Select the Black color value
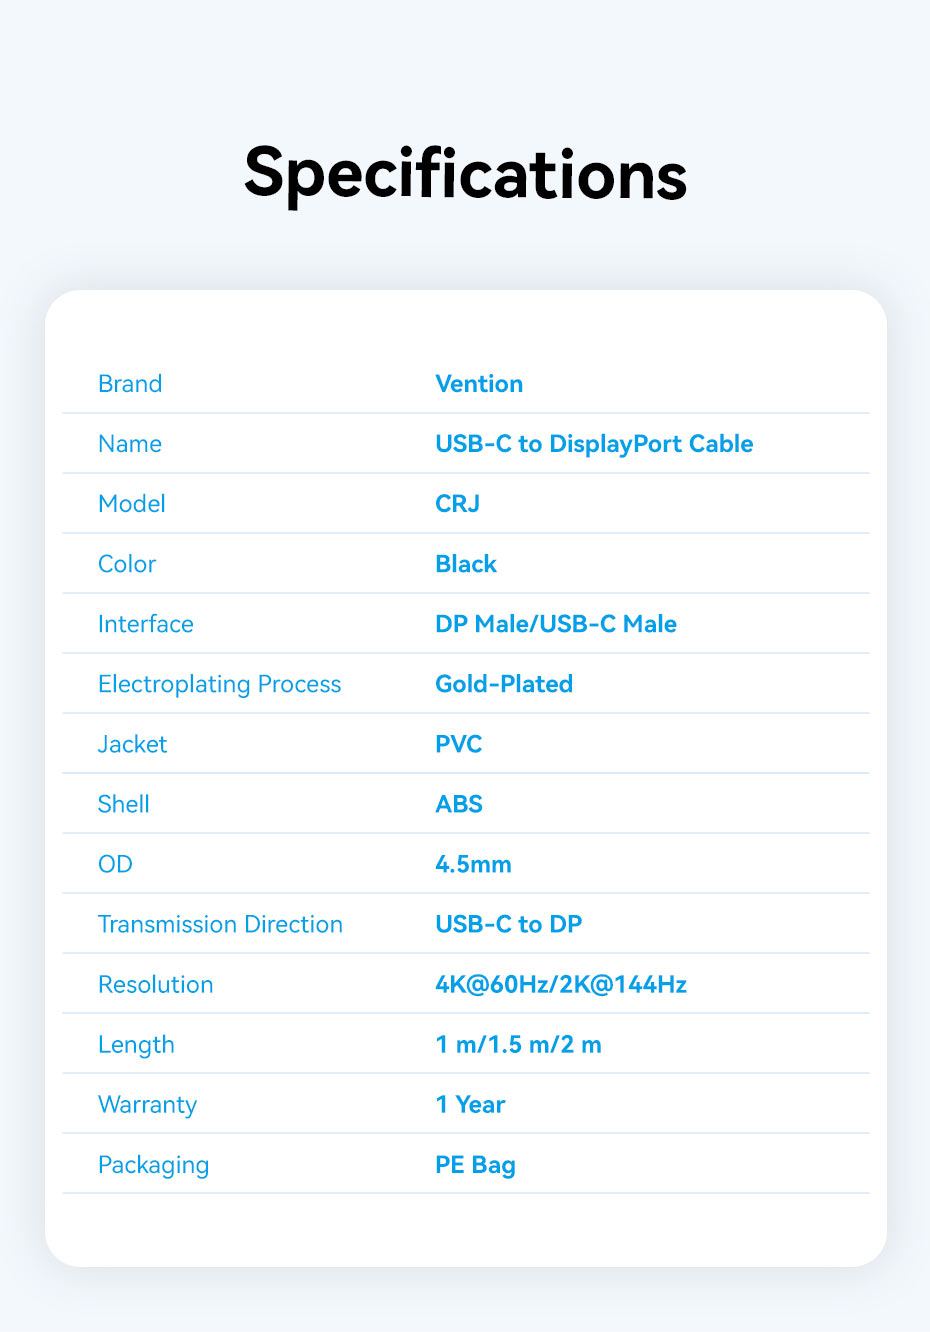Image resolution: width=930 pixels, height=1332 pixels. tap(466, 564)
